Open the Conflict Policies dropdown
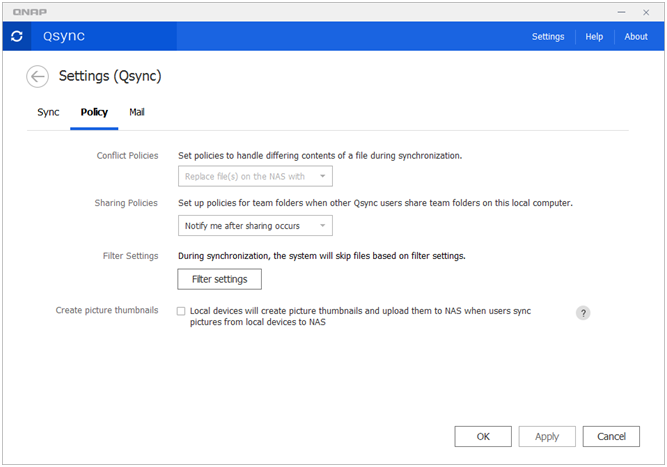This screenshot has height=467, width=667. [255, 176]
